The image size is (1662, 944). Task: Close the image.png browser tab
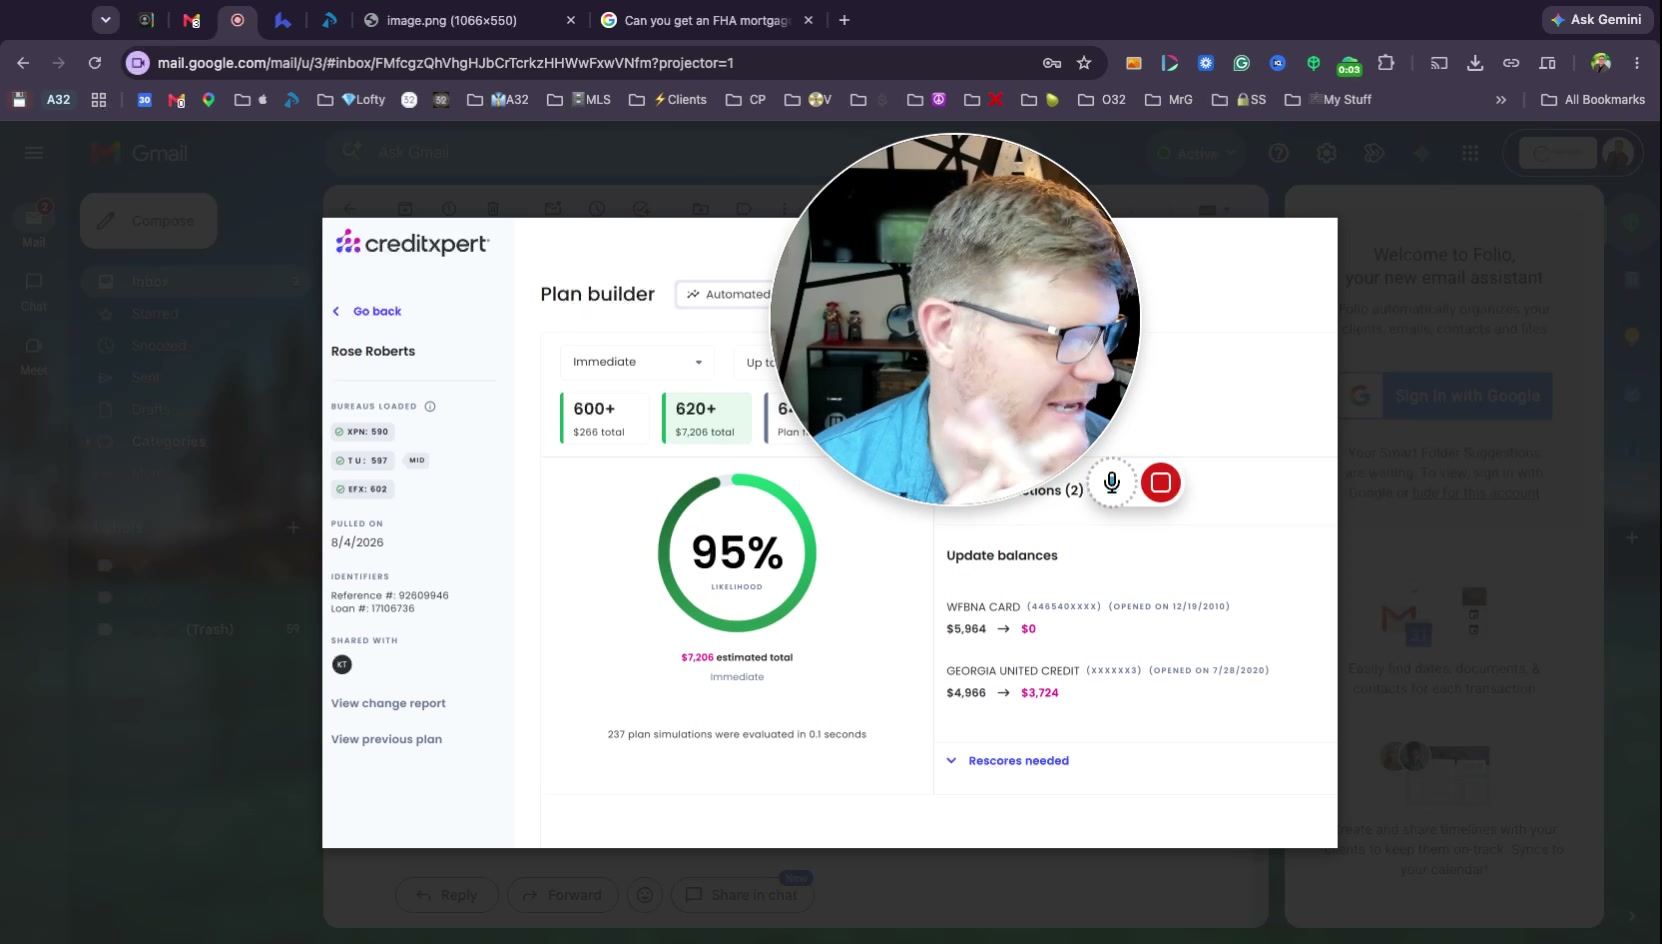click(x=571, y=20)
